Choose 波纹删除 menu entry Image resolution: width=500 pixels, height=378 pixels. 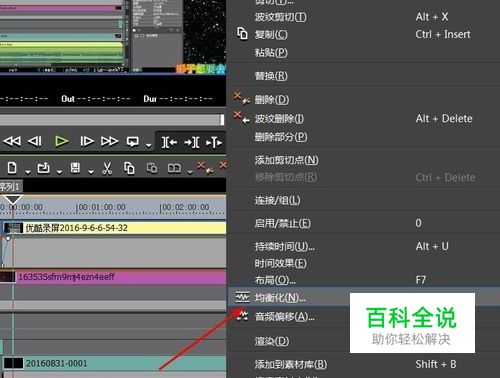pyautogui.click(x=363, y=118)
